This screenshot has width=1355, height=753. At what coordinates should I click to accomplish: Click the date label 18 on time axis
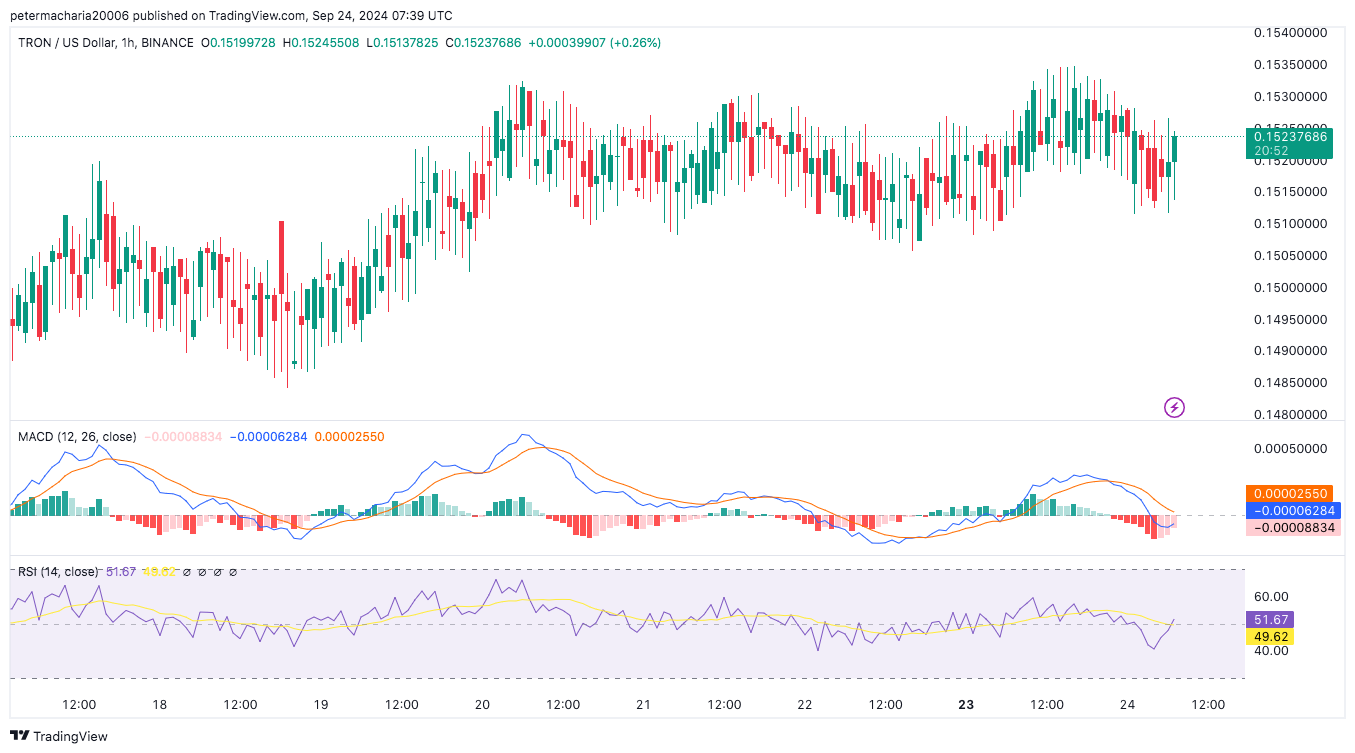(159, 705)
